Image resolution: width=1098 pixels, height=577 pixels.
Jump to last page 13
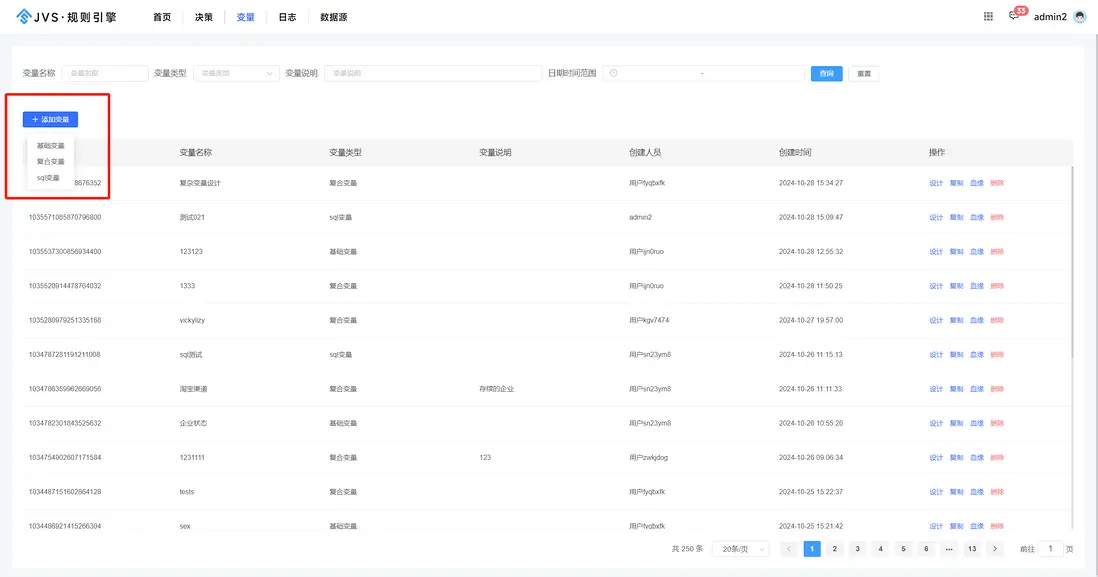coord(972,549)
